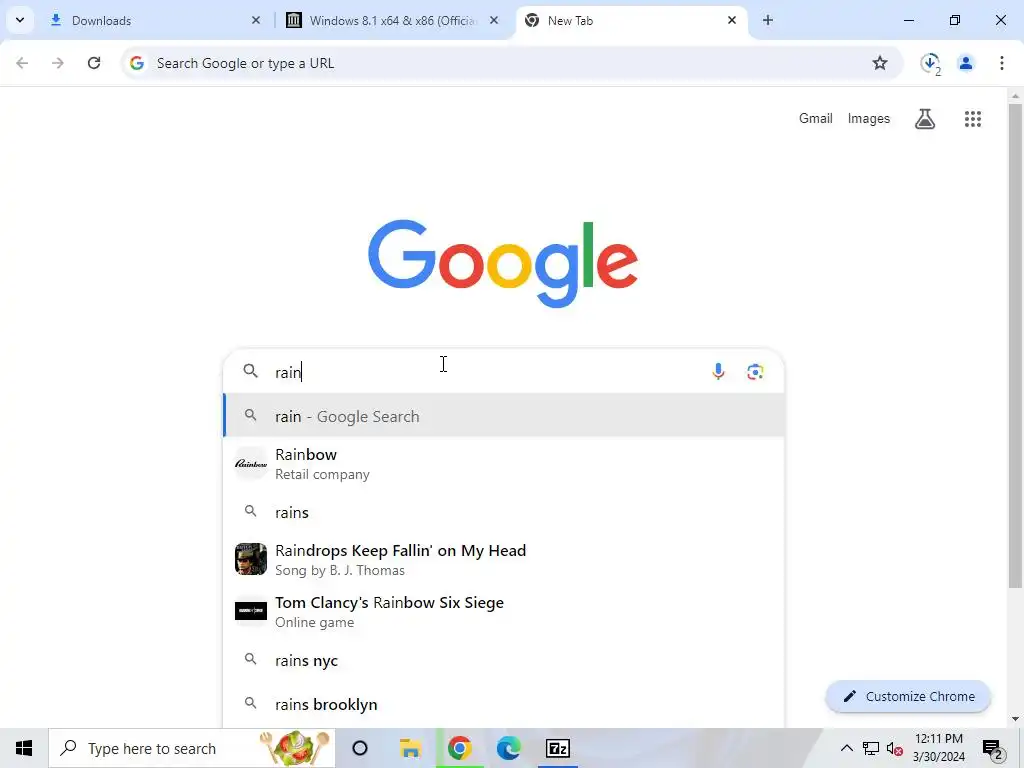Screen dimensions: 1024x768
Task: Open 7-Zip from taskbar
Action: point(558,748)
